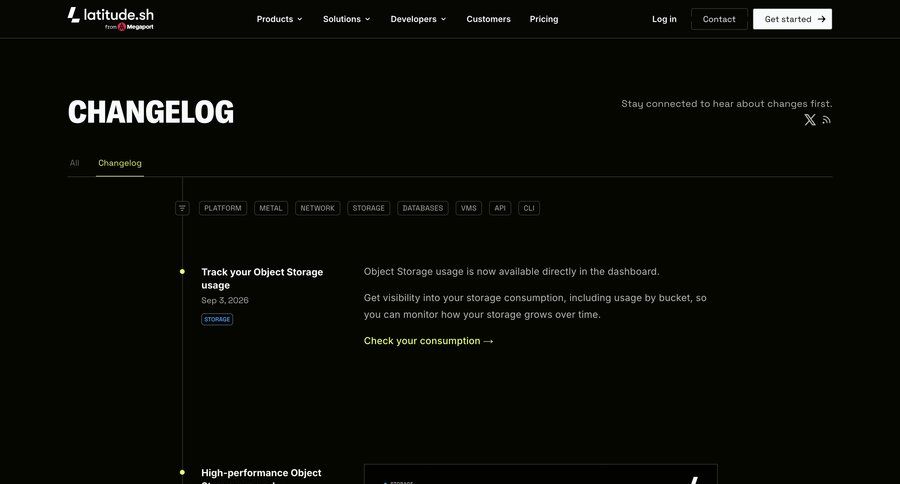Follow the 'Check your consumption' link
900x484 pixels.
(x=428, y=340)
